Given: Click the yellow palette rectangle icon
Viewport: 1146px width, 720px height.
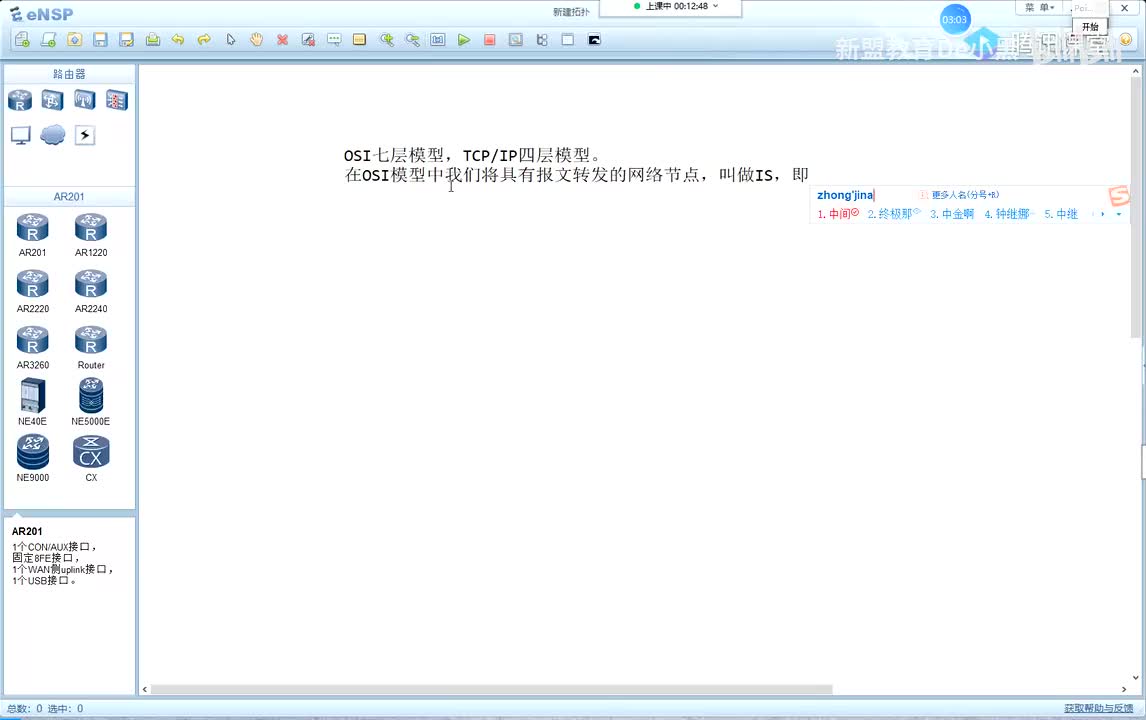Looking at the screenshot, I should [359, 39].
